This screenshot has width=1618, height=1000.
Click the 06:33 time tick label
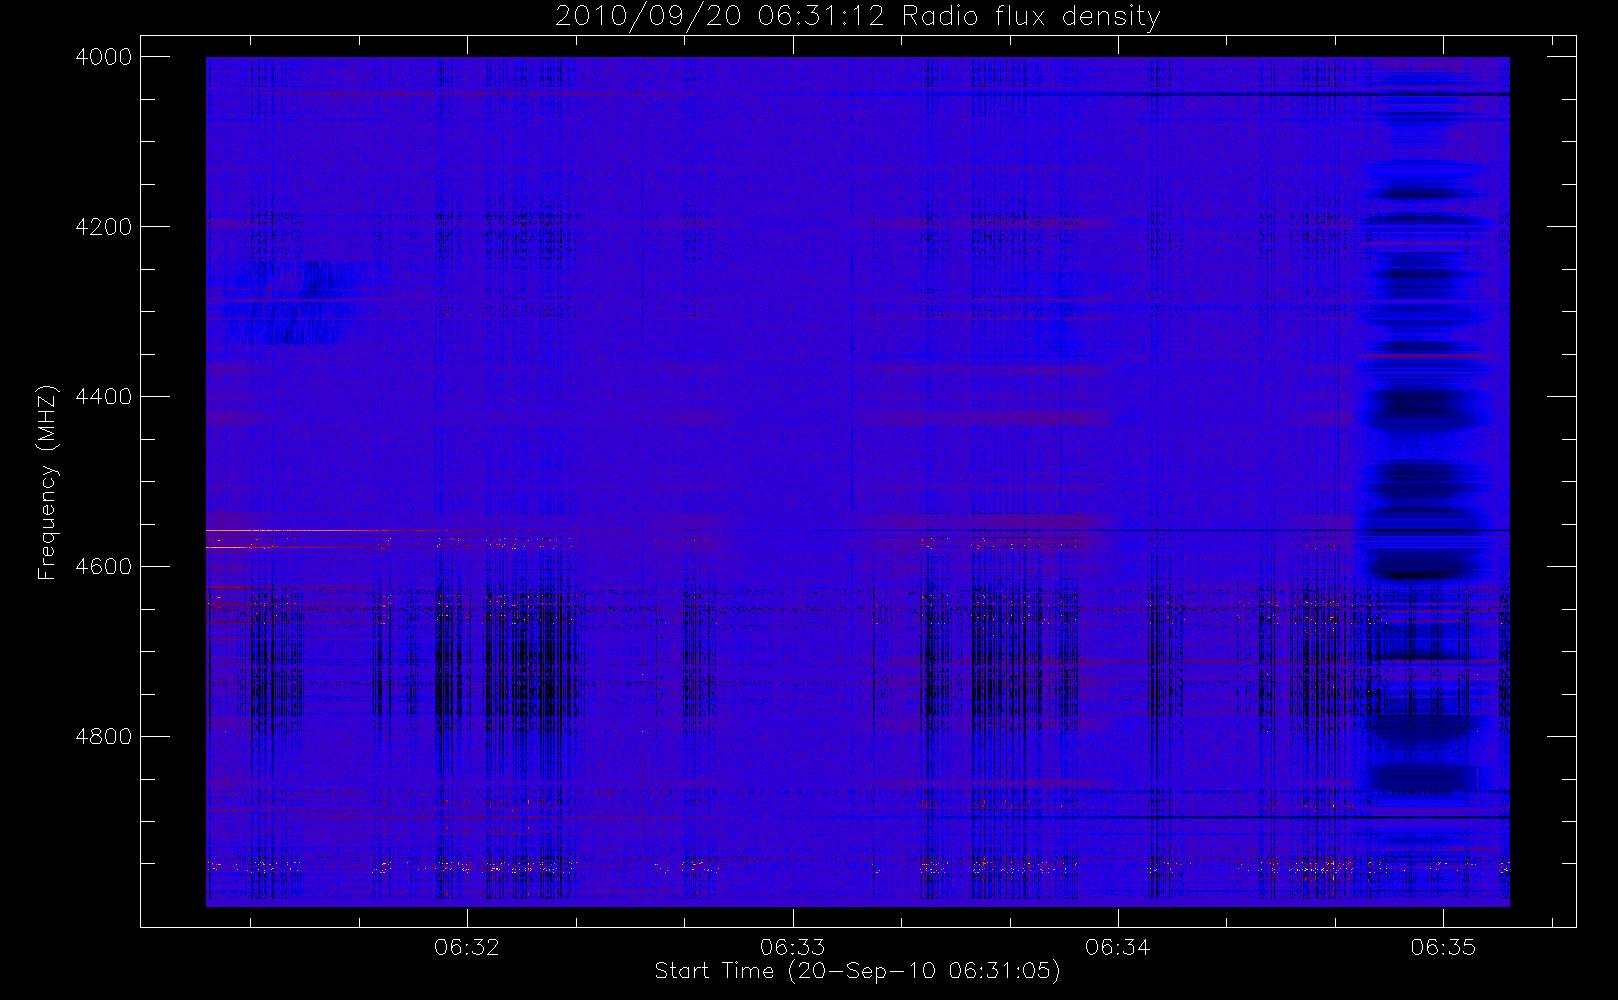[x=792, y=947]
